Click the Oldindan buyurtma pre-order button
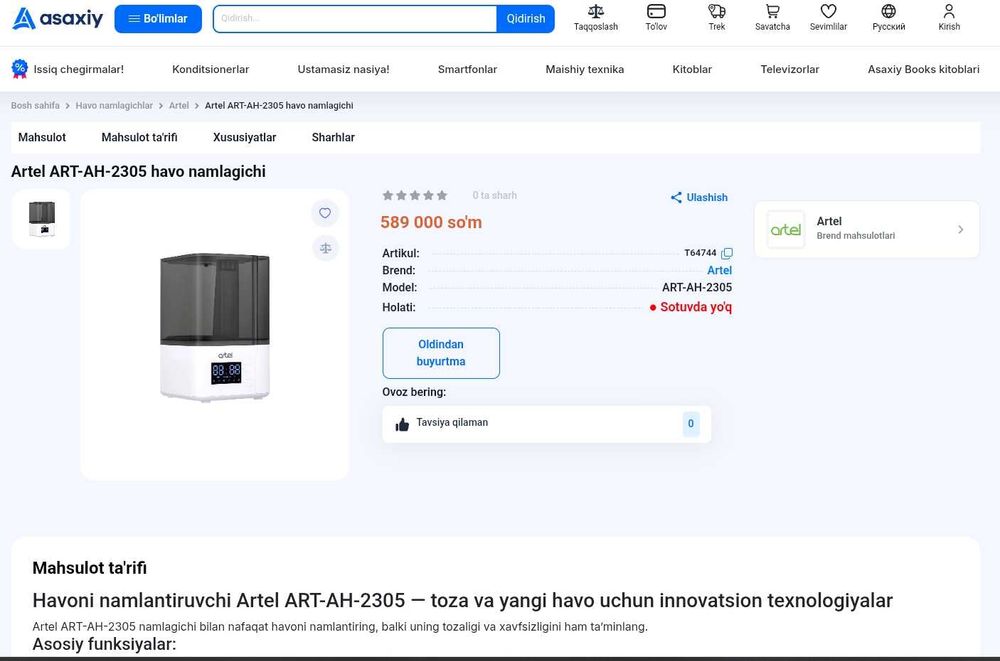 click(x=441, y=353)
